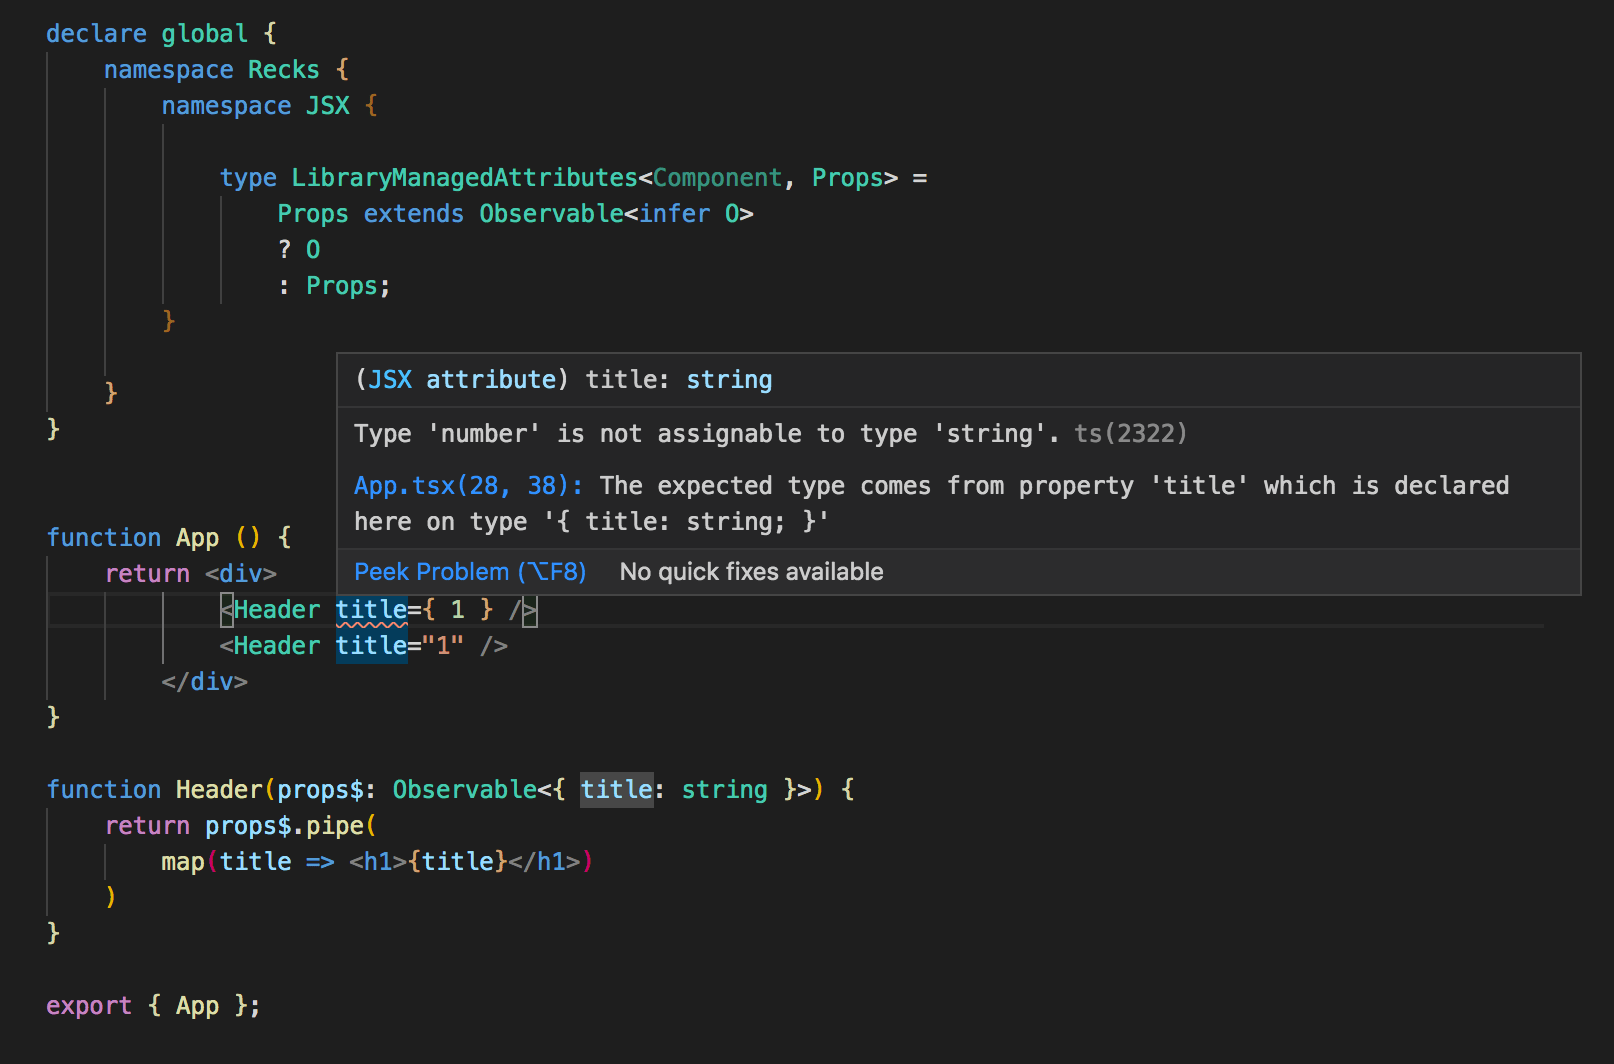Click the highlighted title token in Header signature
The height and width of the screenshot is (1064, 1614).
tap(616, 789)
